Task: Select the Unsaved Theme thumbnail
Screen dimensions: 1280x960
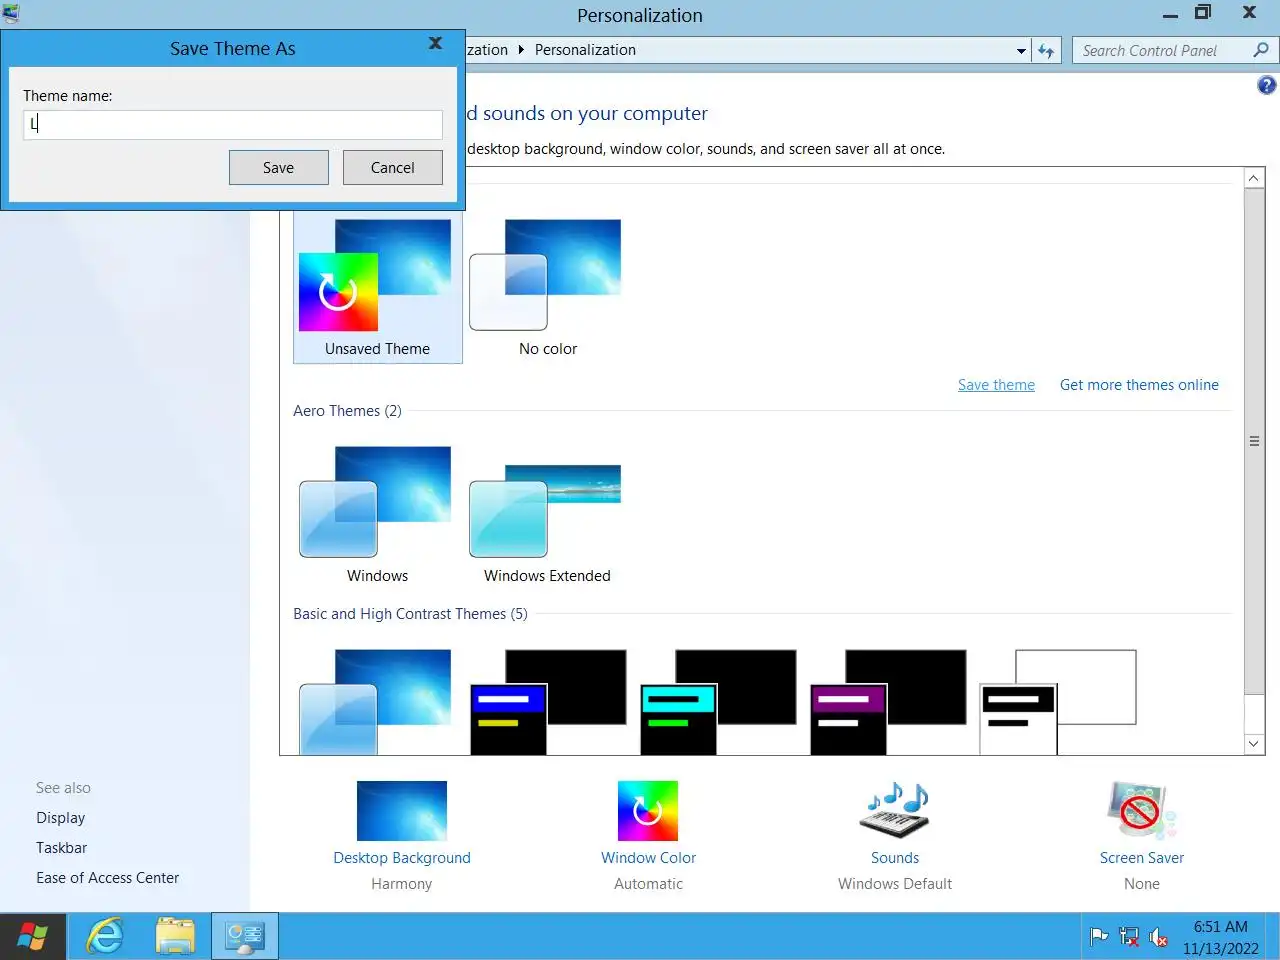Action: (x=378, y=288)
